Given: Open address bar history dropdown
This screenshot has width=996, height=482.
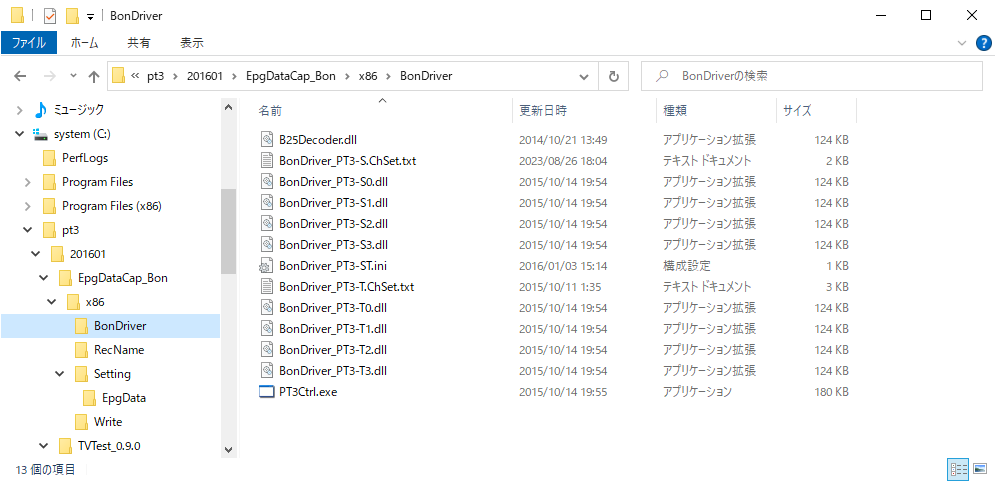Looking at the screenshot, I should coord(584,76).
